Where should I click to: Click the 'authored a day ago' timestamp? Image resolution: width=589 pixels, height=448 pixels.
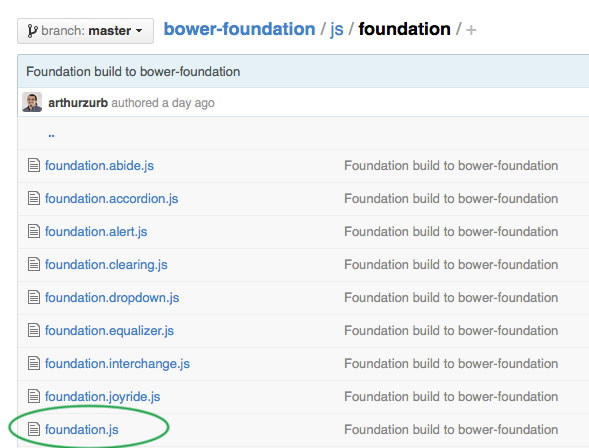(x=163, y=103)
